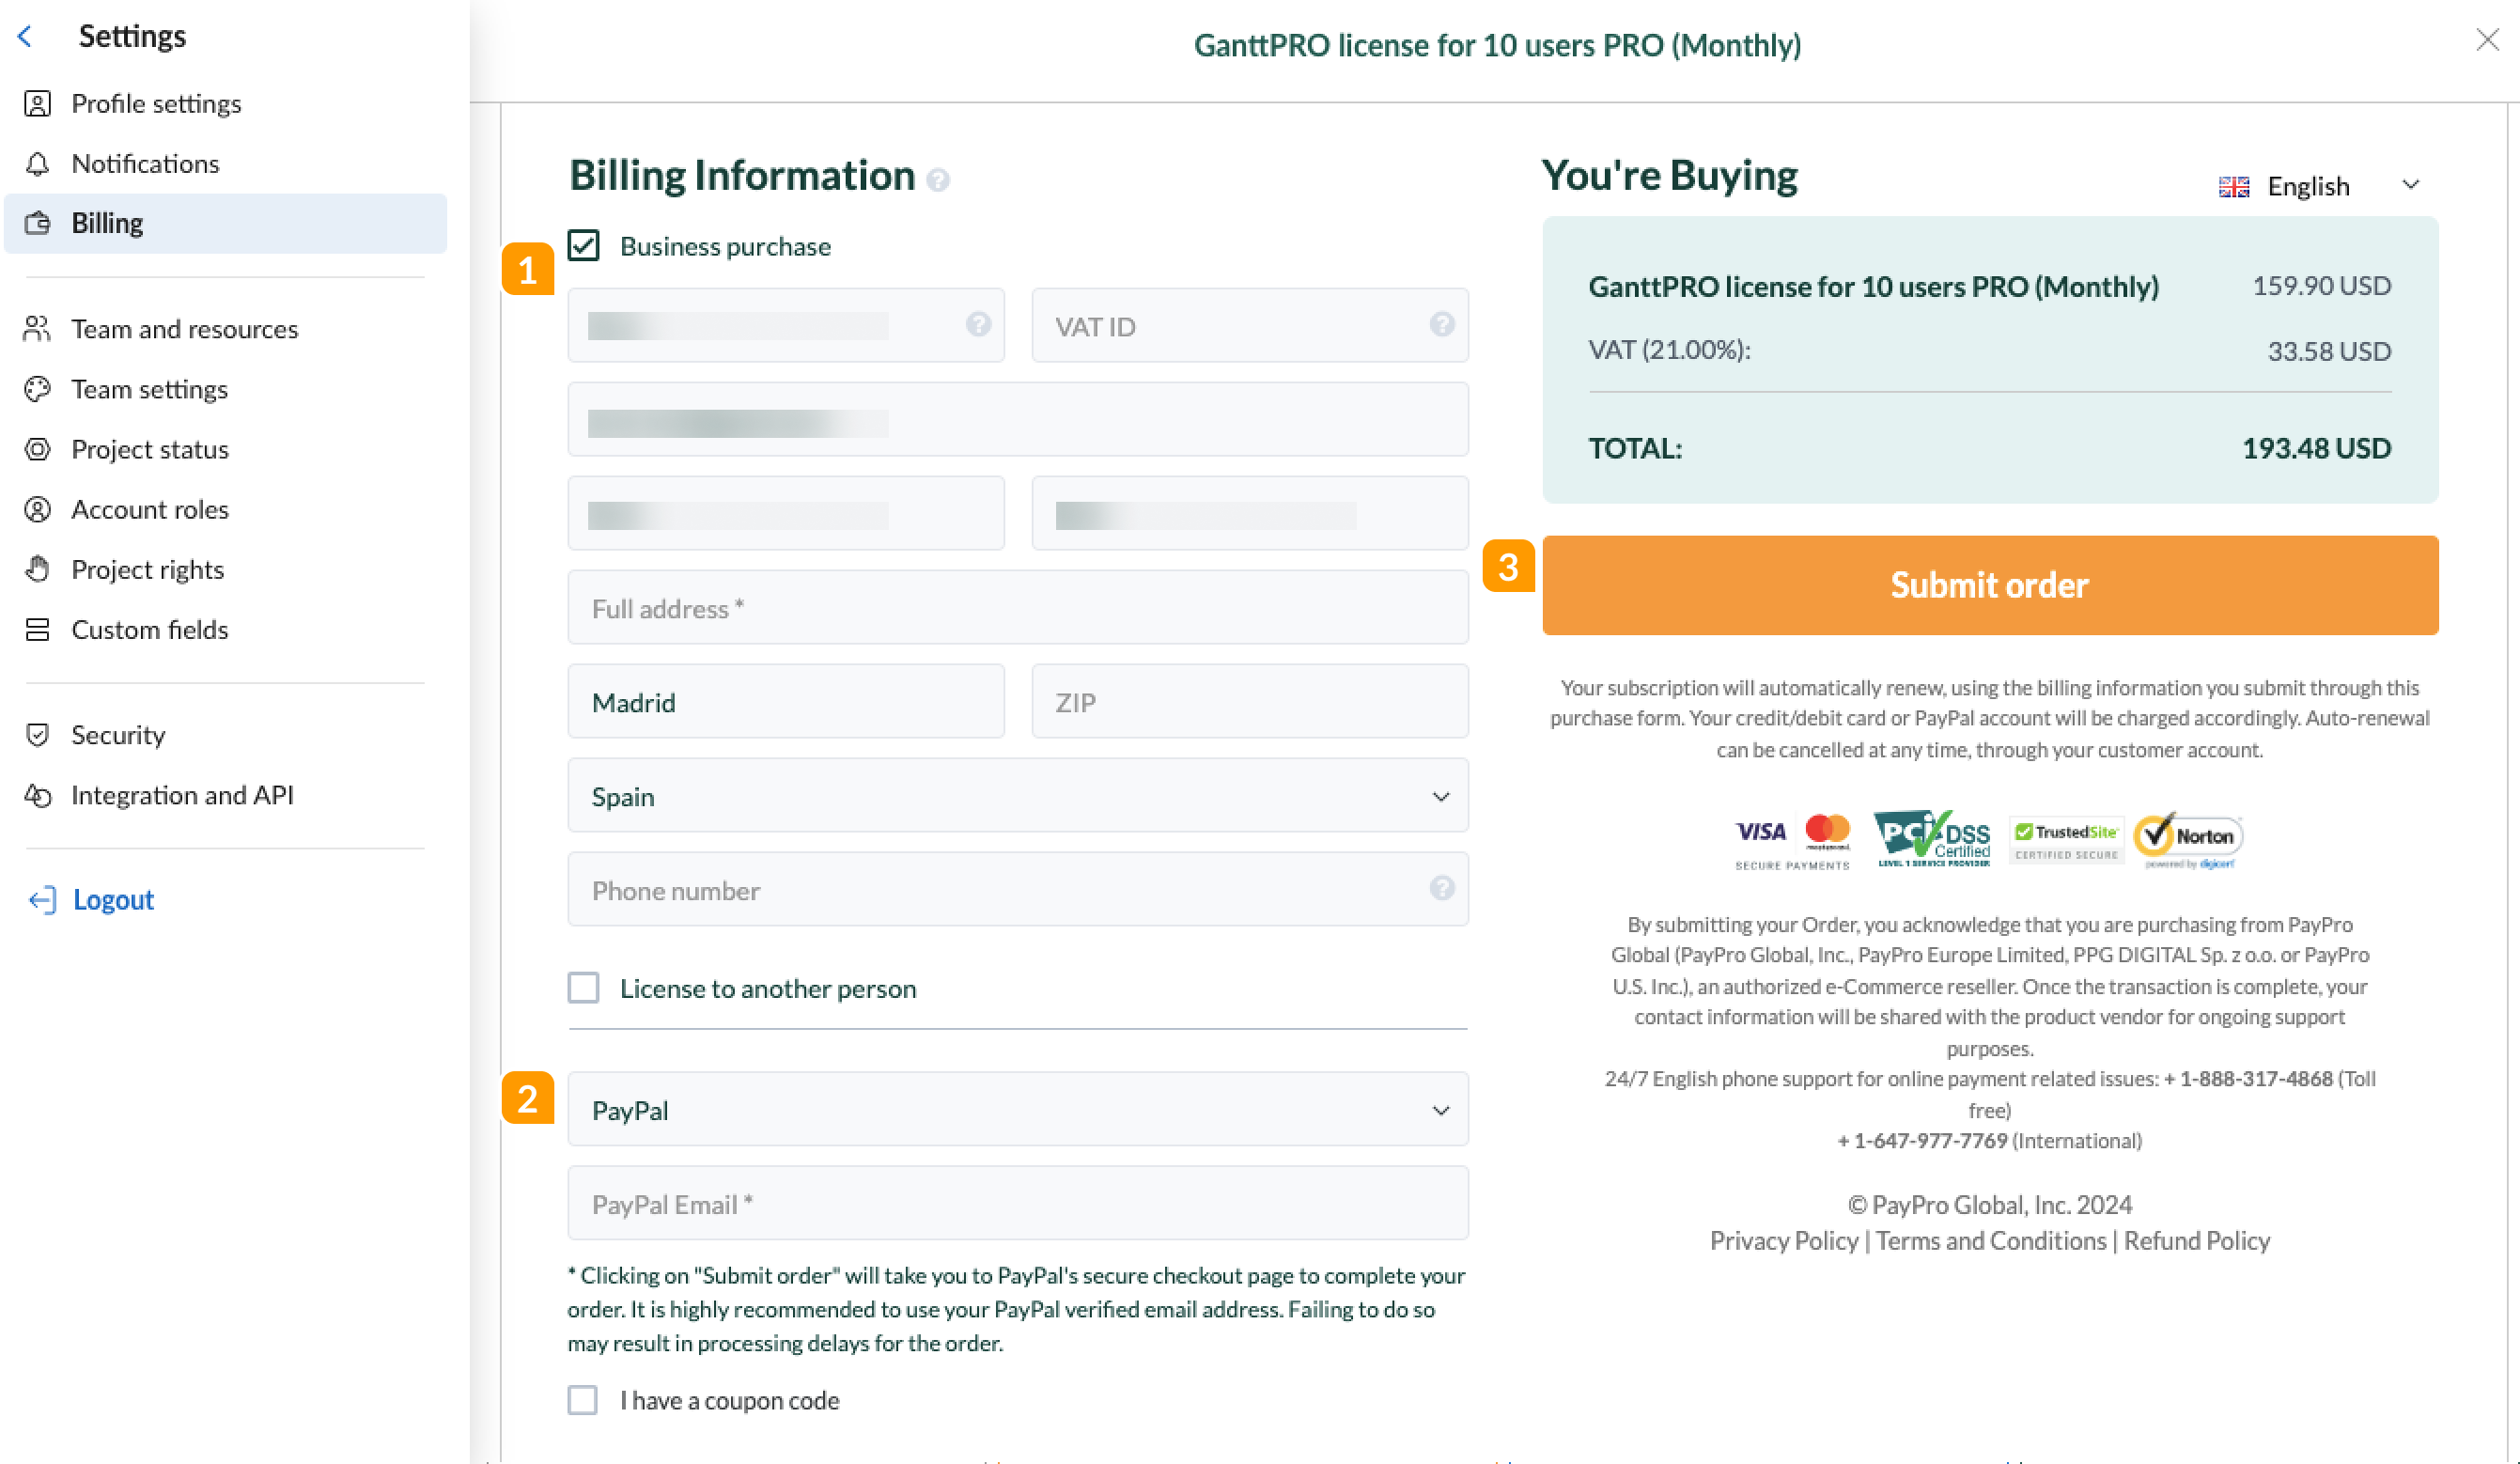Viewport: 2520px width, 1464px height.
Task: Click the ZIP input field
Action: 1250,702
